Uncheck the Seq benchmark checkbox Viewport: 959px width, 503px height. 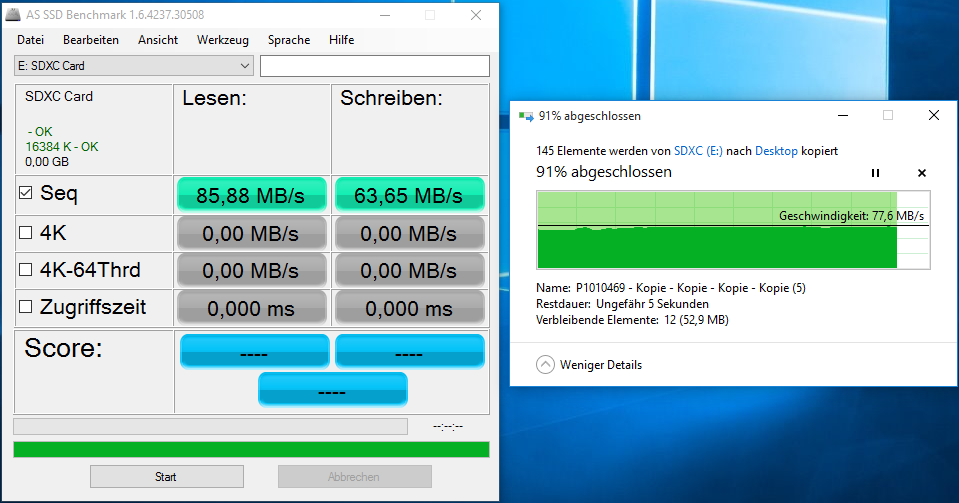coord(26,193)
